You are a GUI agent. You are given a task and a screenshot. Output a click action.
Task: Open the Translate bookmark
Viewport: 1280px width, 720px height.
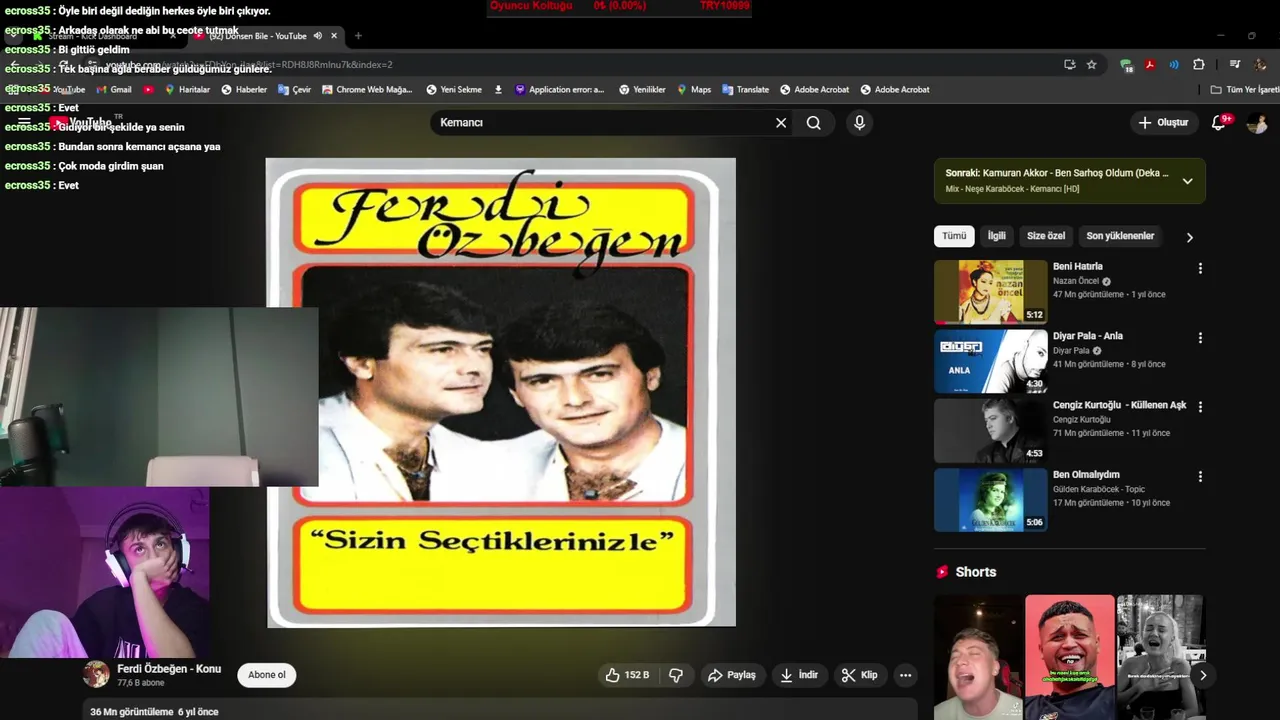(x=746, y=89)
